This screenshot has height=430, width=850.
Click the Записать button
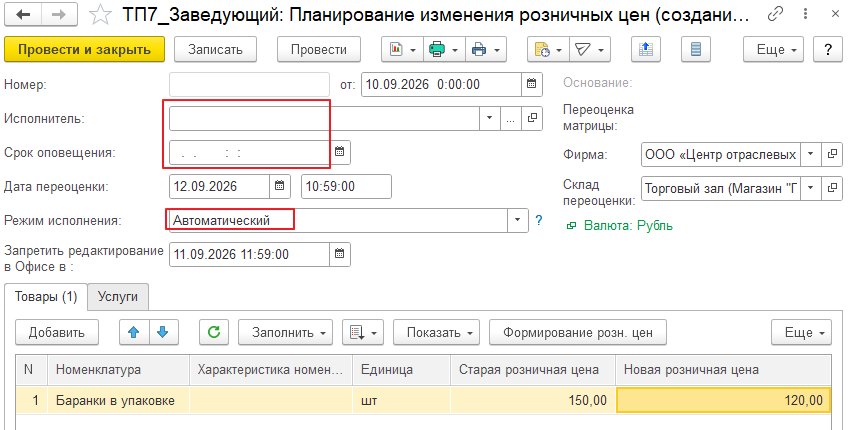pyautogui.click(x=215, y=49)
